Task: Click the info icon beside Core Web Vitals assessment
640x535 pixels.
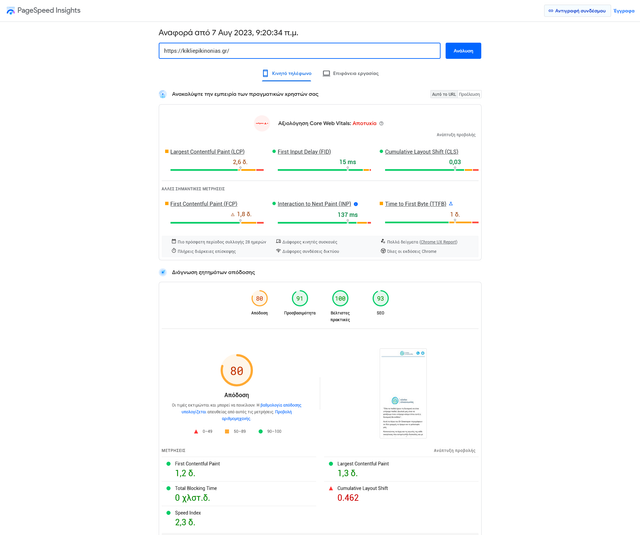Action: click(381, 123)
